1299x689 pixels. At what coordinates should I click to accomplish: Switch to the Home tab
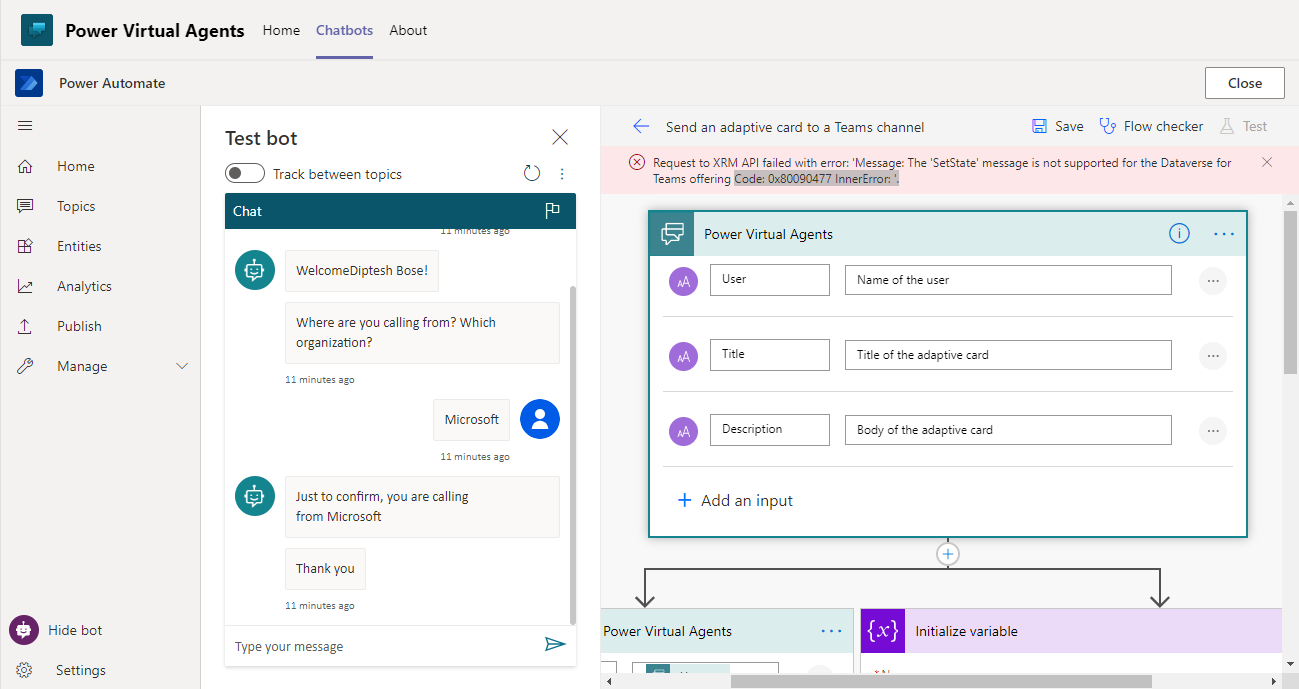click(x=281, y=30)
